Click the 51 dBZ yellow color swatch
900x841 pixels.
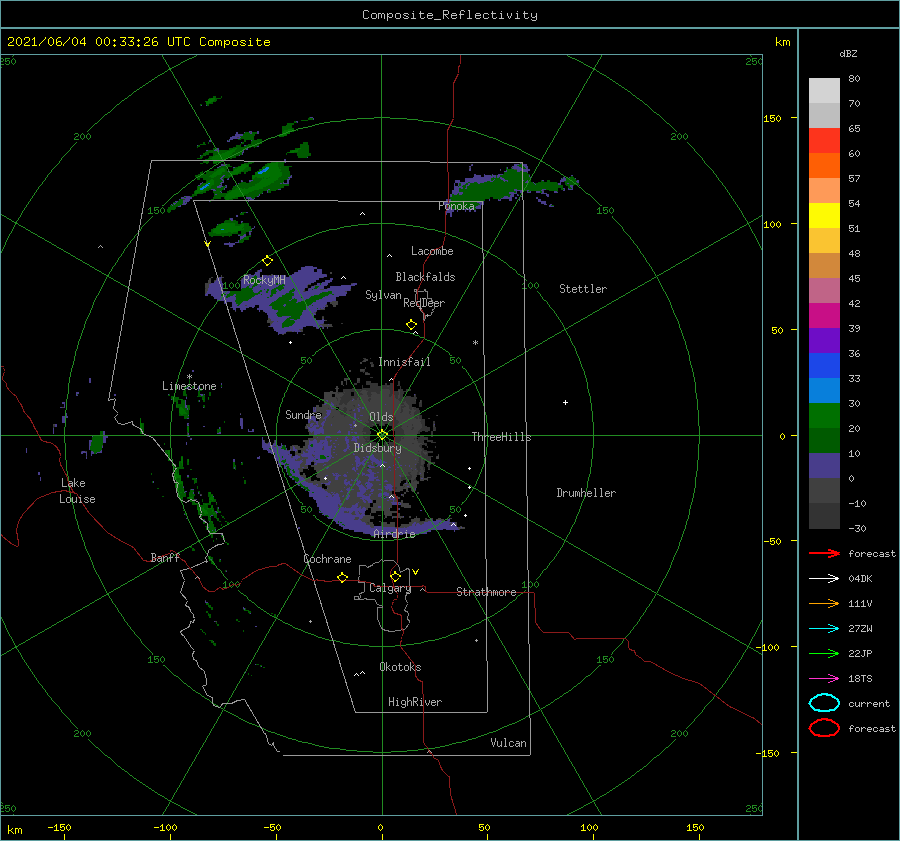[x=824, y=215]
